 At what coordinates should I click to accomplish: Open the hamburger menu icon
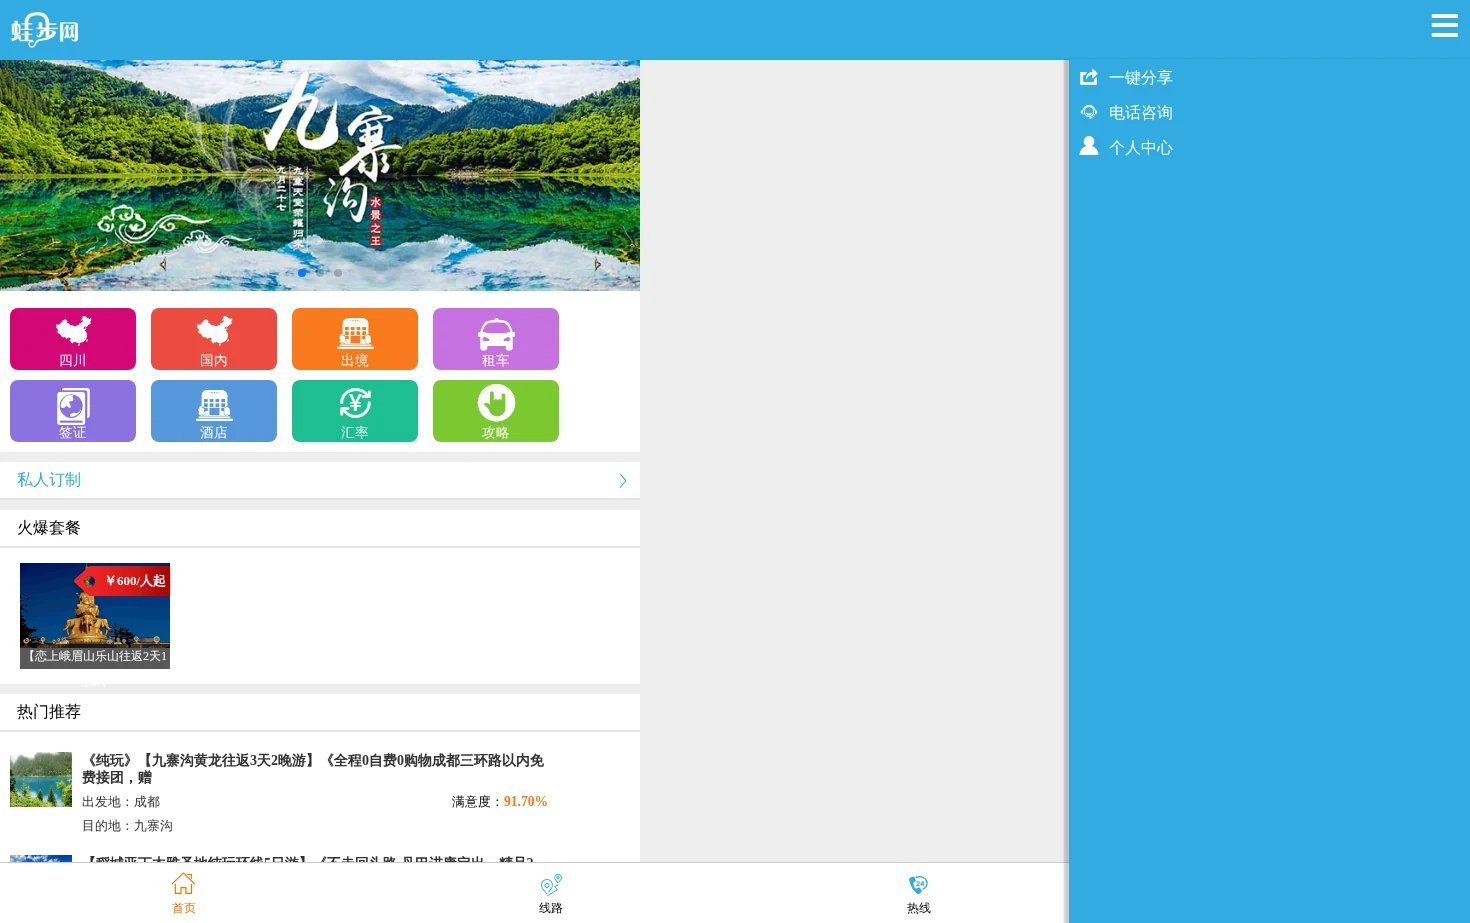pyautogui.click(x=1444, y=26)
